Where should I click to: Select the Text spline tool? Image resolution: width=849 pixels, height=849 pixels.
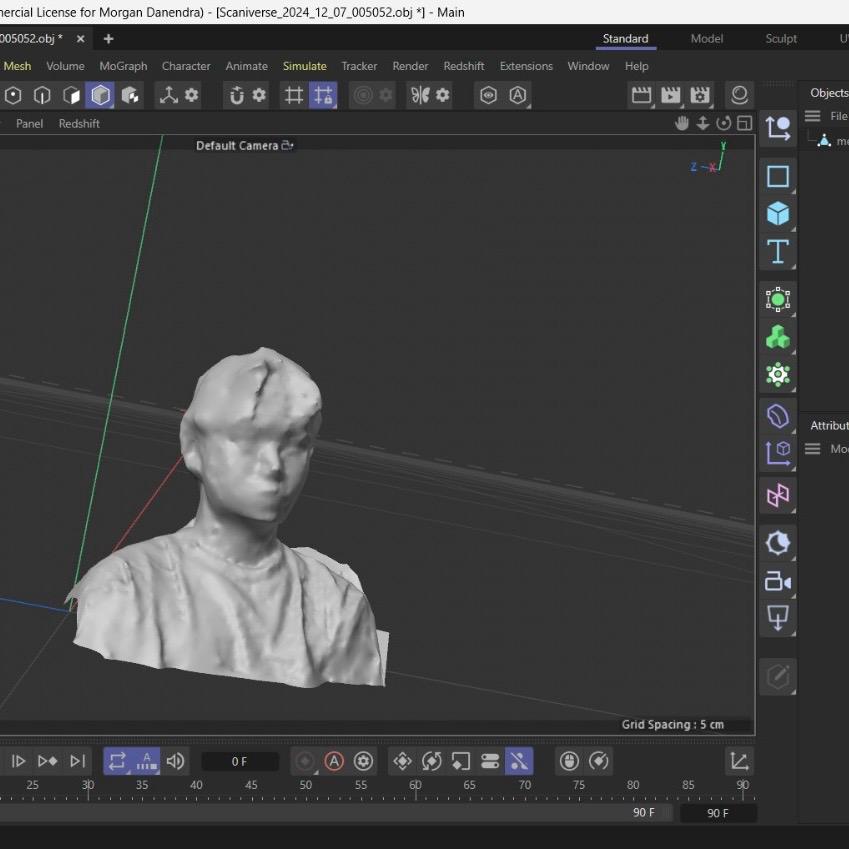(x=778, y=252)
